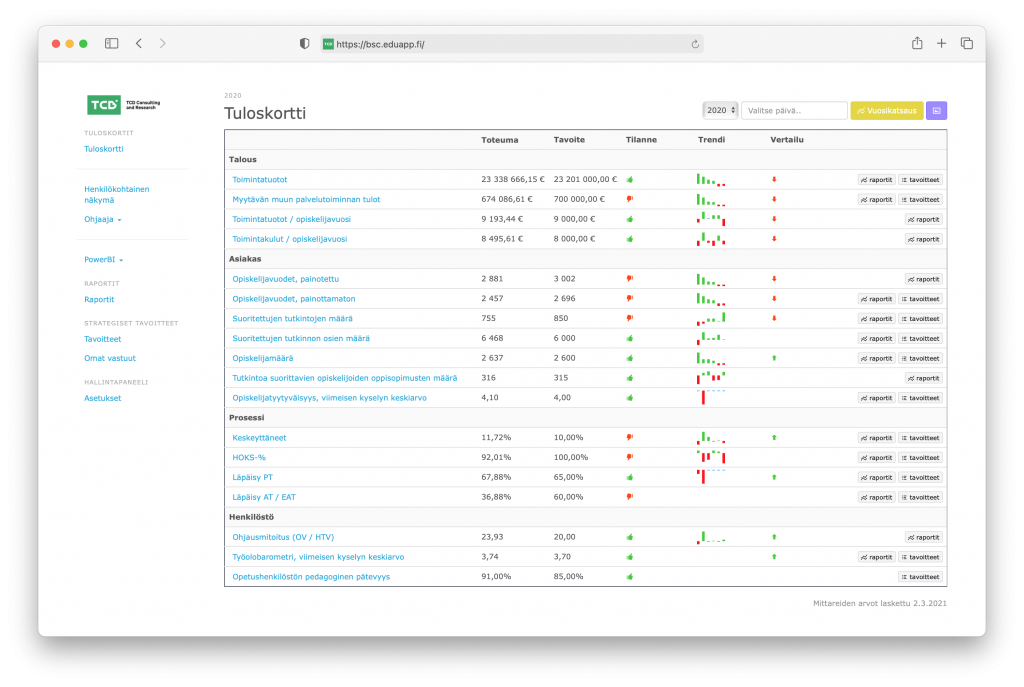Click tavoitteet button for Opetushenkilöstön pedagoginen pätevyys

pyautogui.click(x=920, y=577)
